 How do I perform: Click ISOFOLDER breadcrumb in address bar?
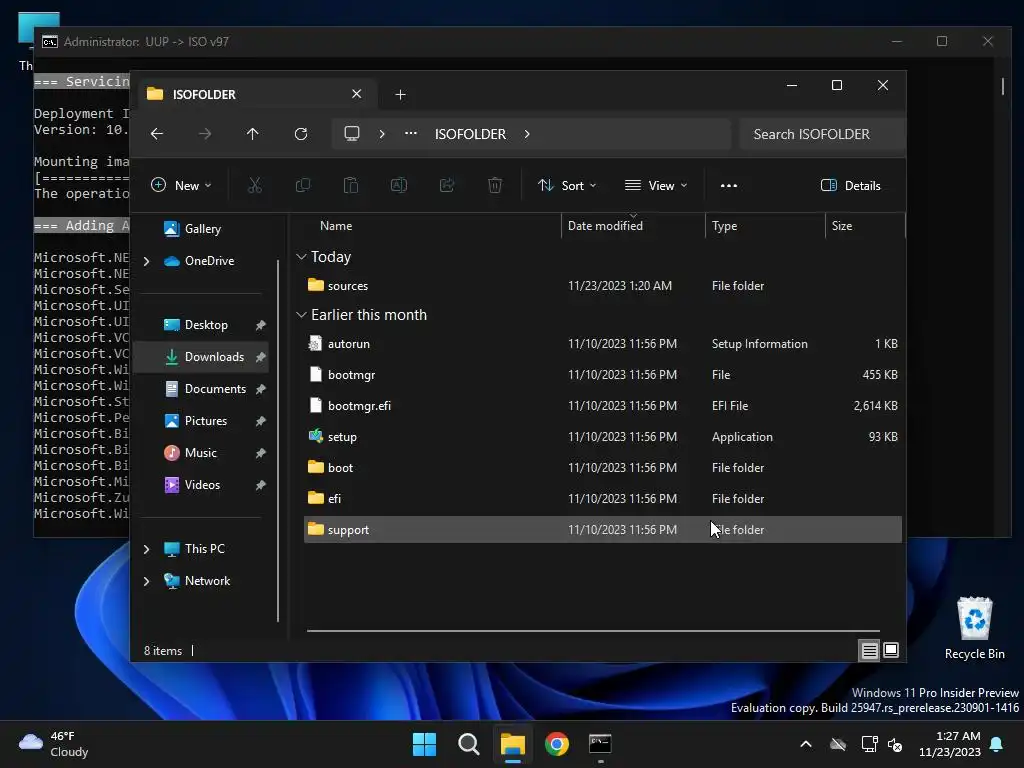(x=470, y=134)
